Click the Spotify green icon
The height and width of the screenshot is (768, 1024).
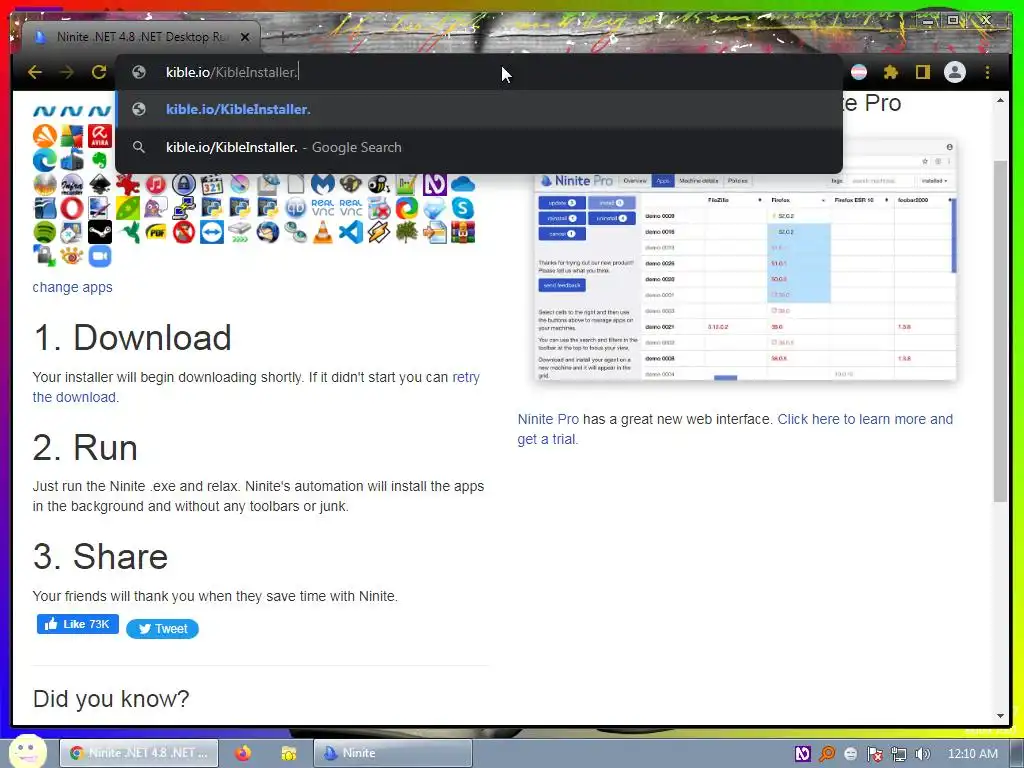point(44,232)
